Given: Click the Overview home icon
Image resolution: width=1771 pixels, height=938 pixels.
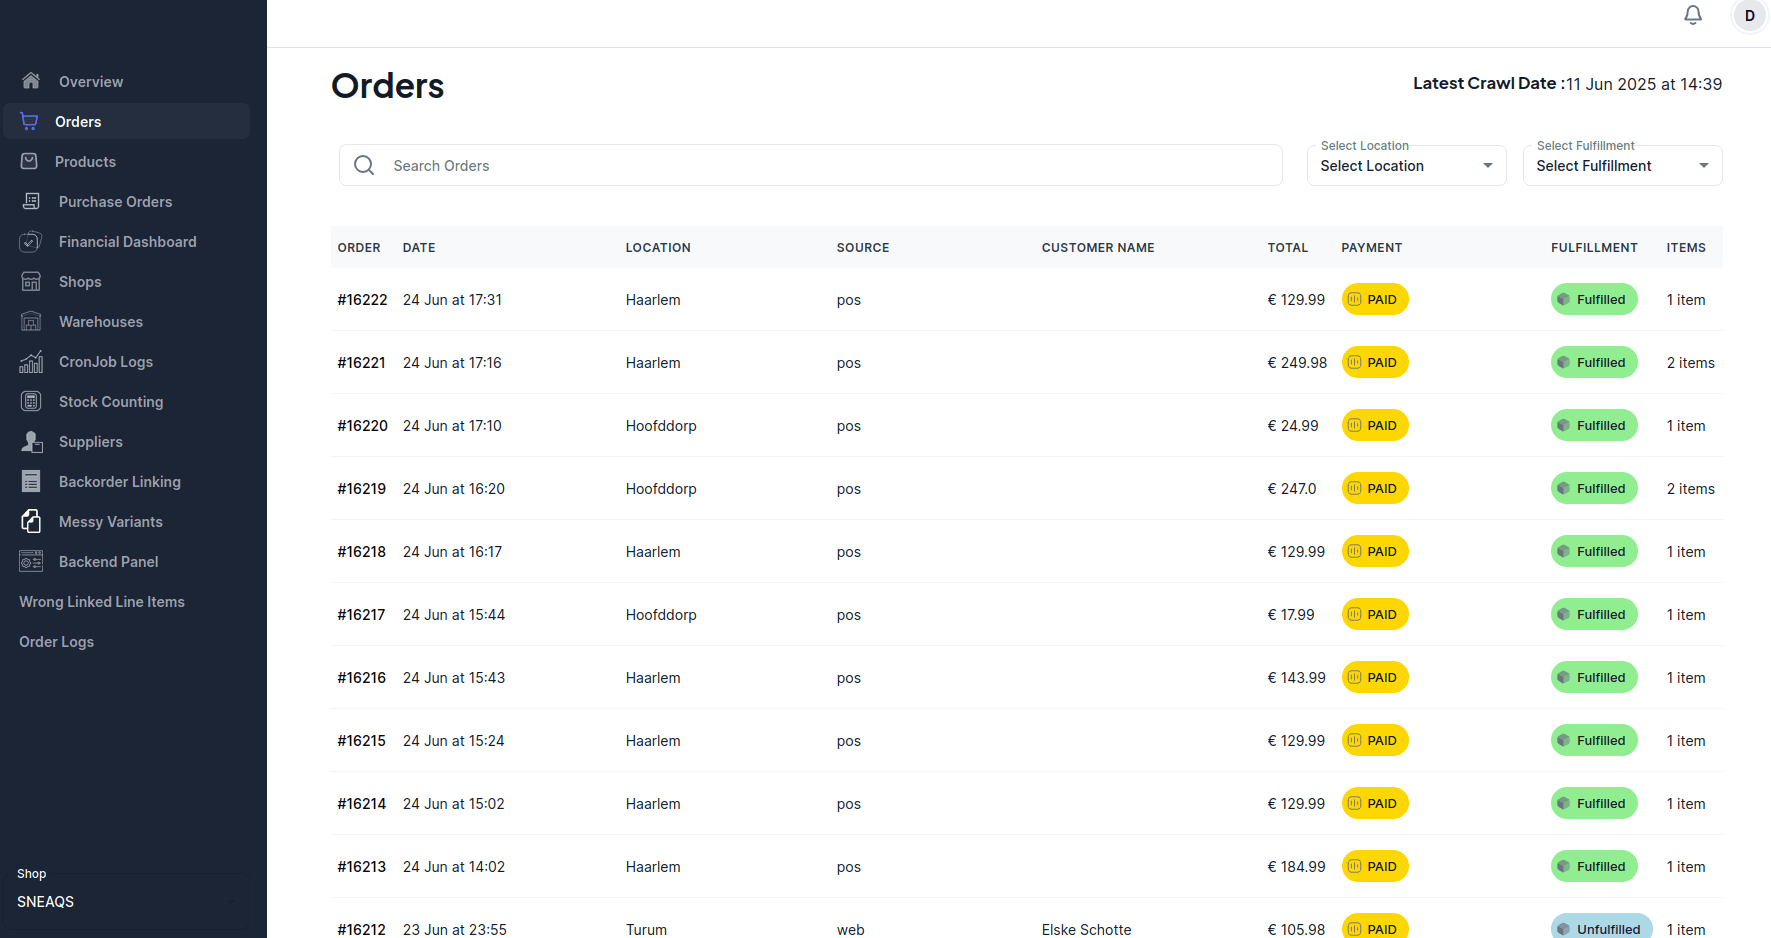Looking at the screenshot, I should [31, 81].
